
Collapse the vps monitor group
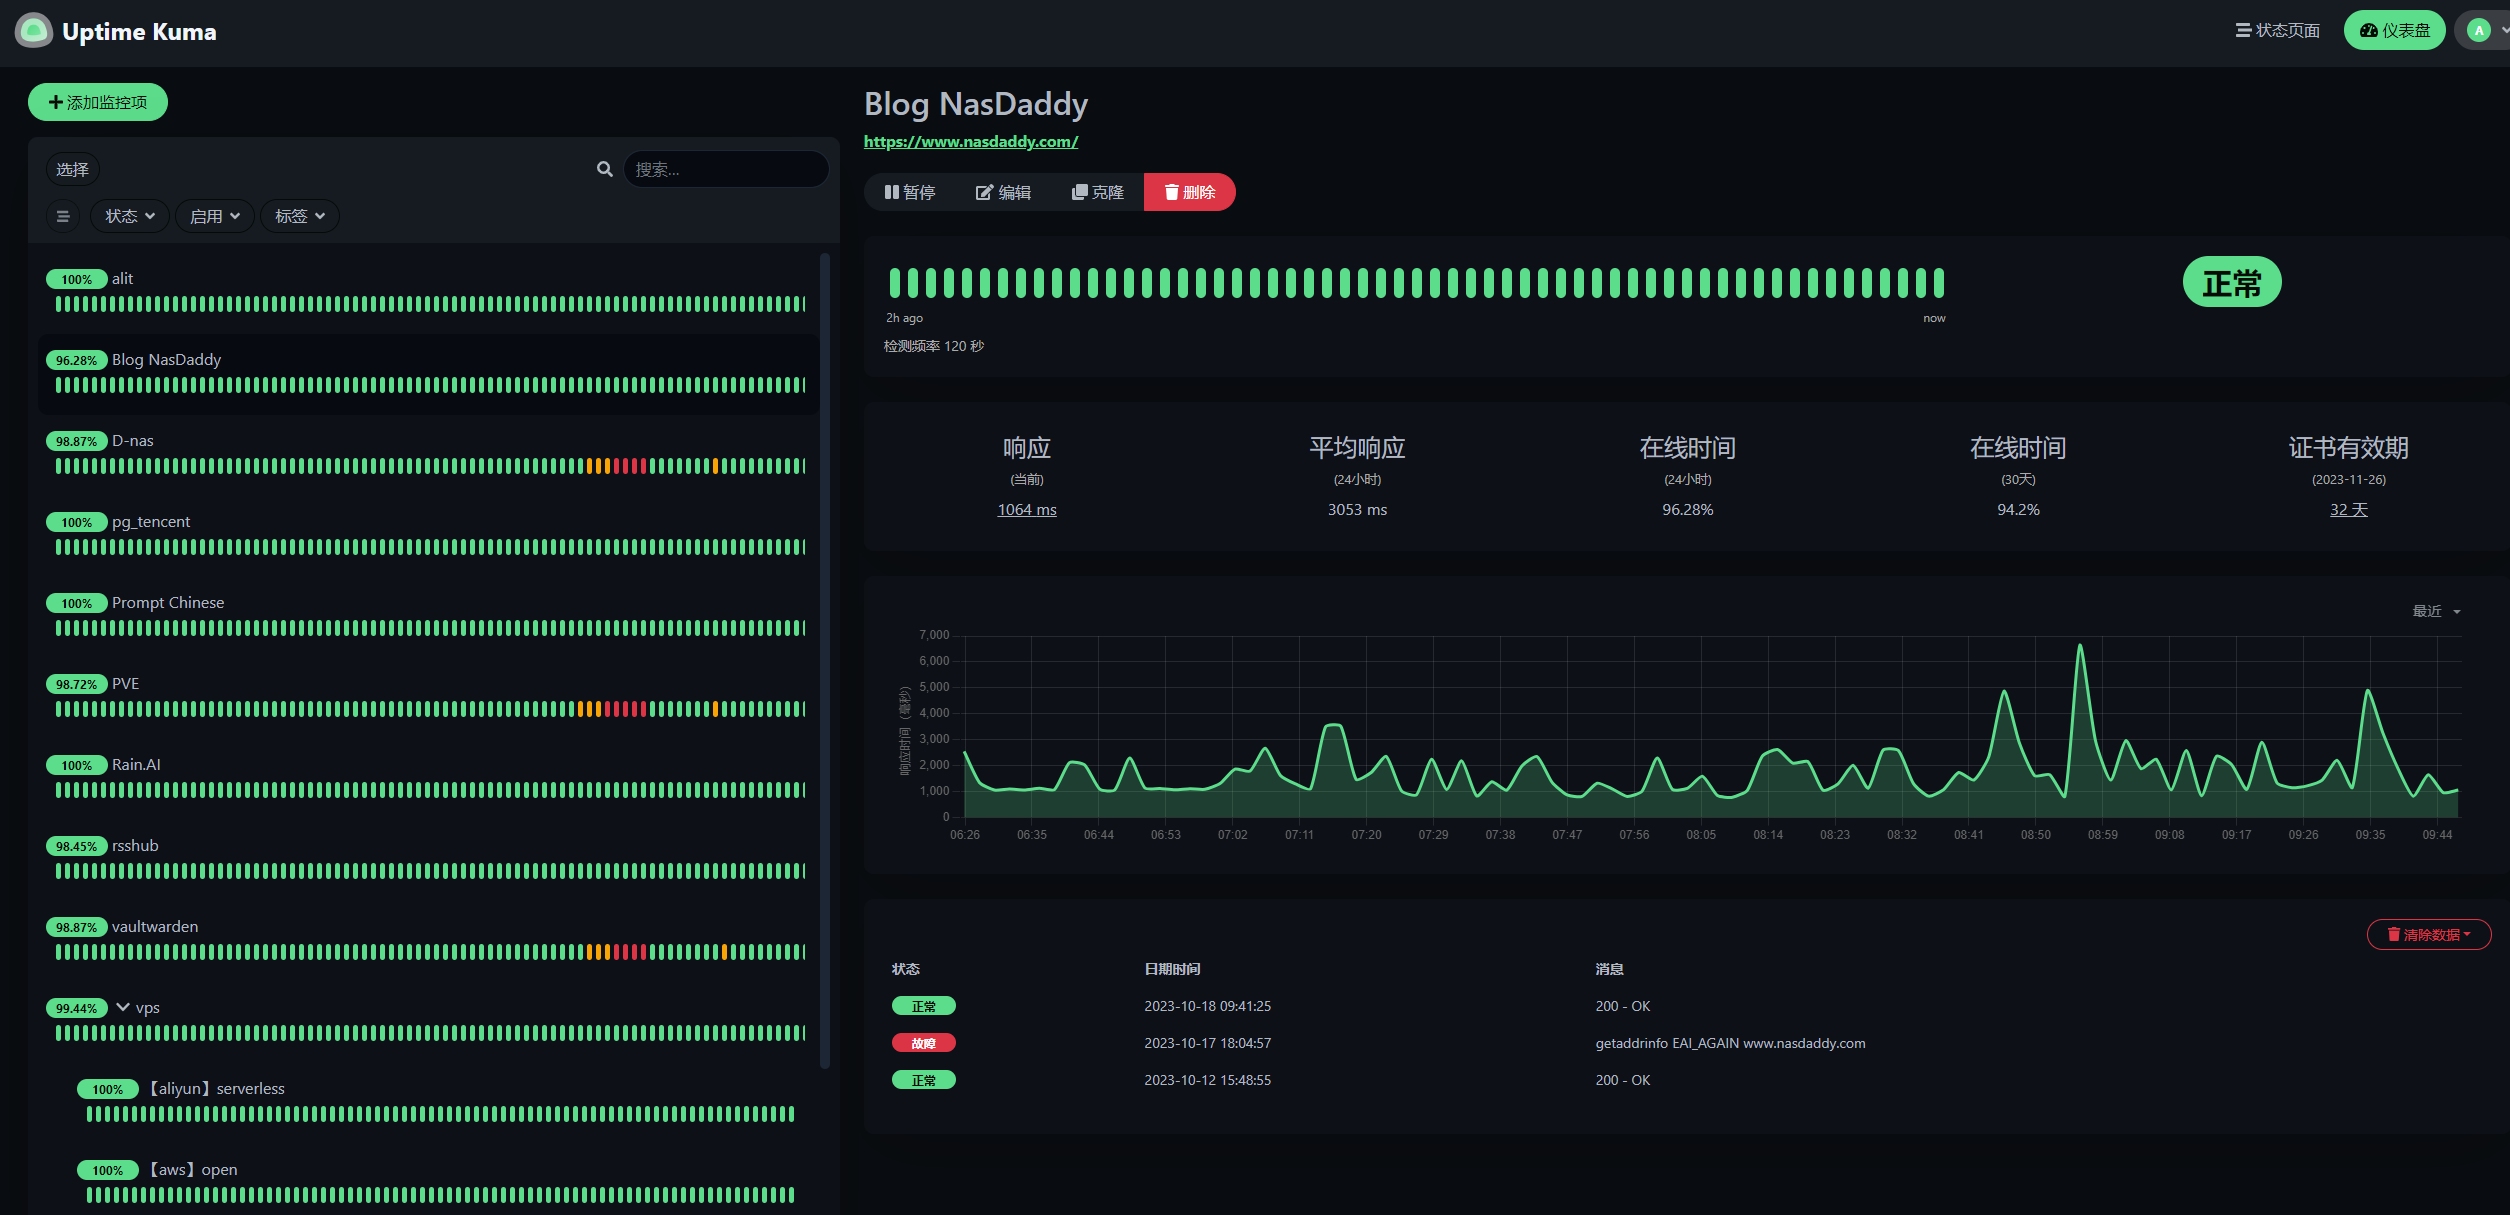(x=123, y=1007)
